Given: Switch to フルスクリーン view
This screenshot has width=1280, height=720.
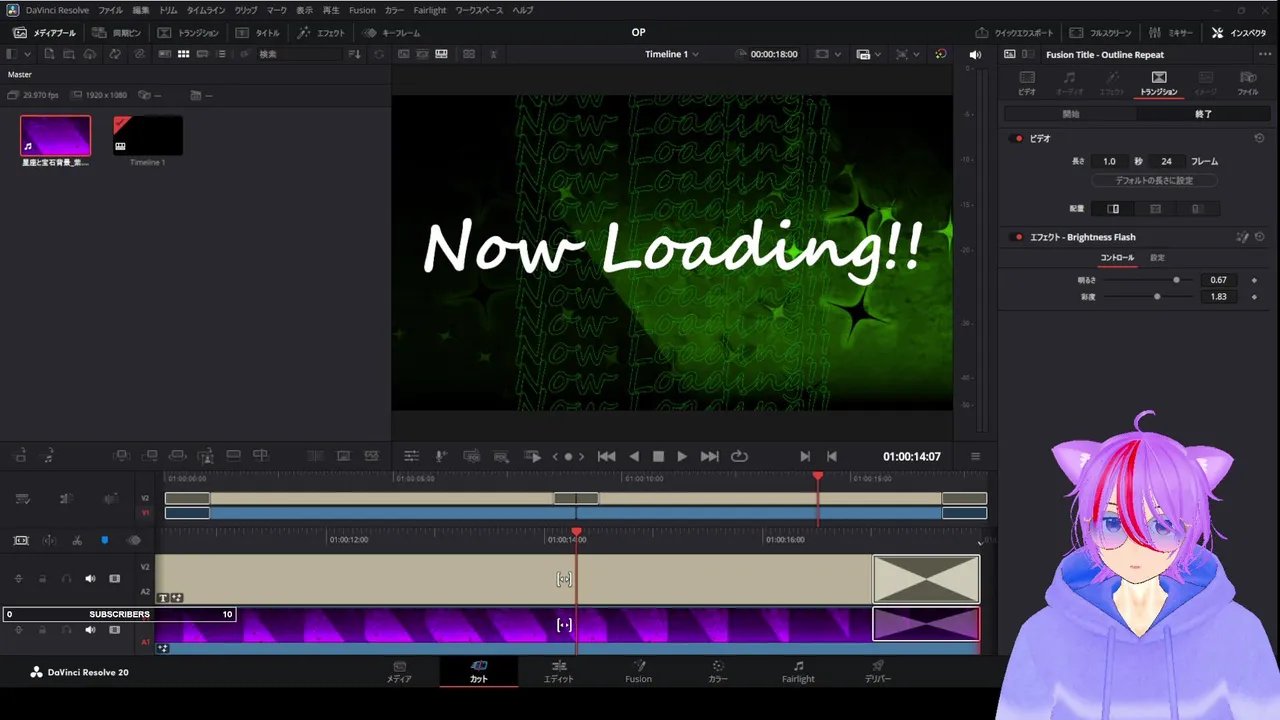Looking at the screenshot, I should [x=1101, y=33].
